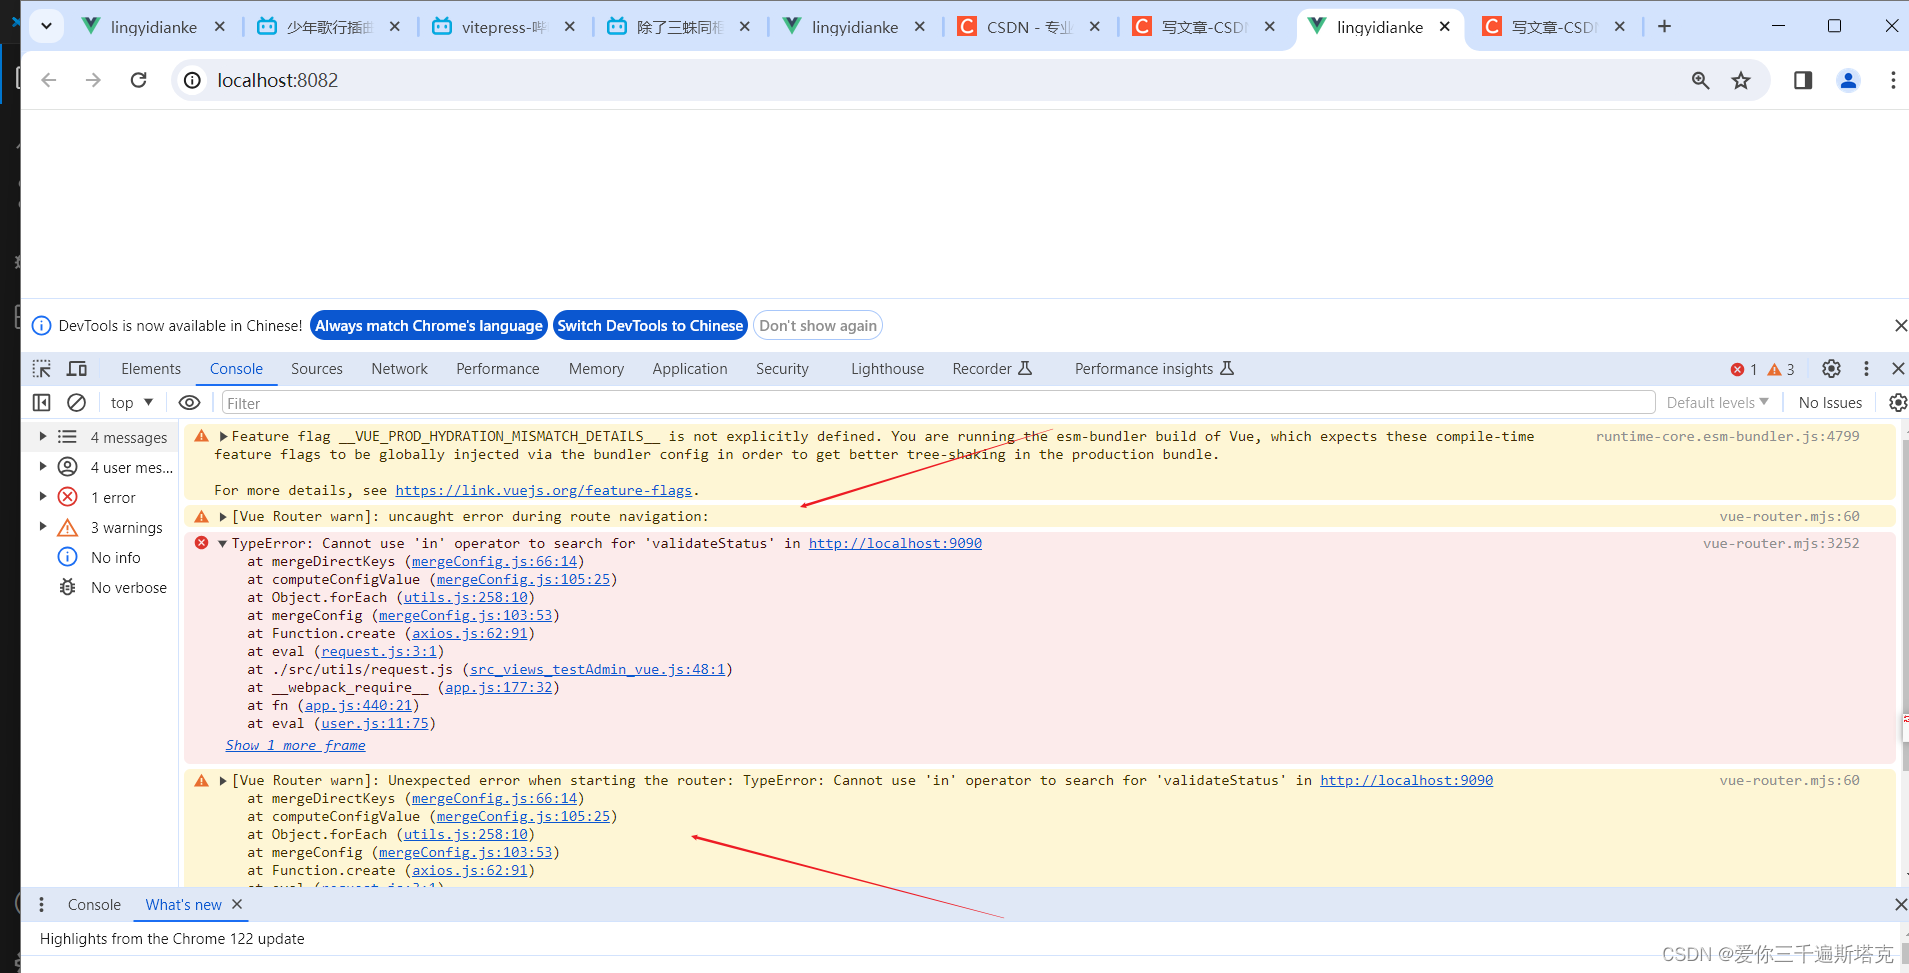
Task: Switch to the What's New tab
Action: (x=181, y=905)
